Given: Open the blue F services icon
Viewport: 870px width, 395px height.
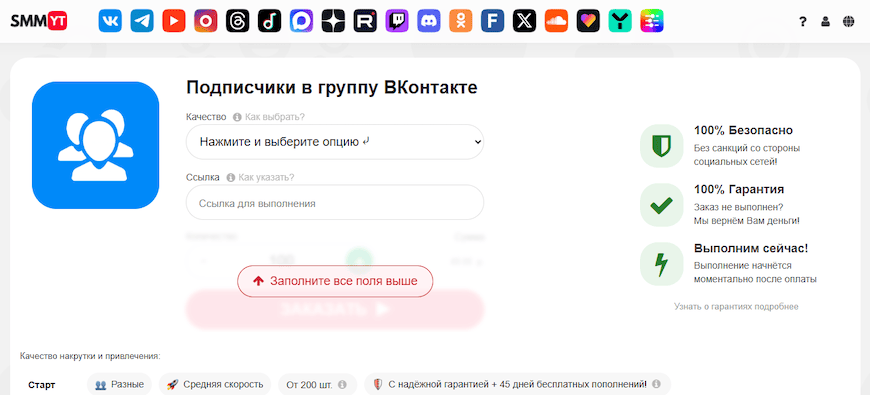Looking at the screenshot, I should pos(493,21).
